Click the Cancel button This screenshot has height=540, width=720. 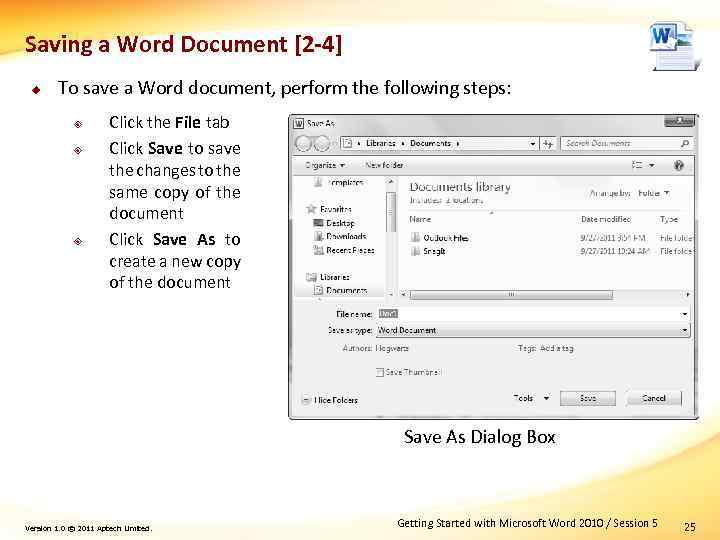point(654,398)
